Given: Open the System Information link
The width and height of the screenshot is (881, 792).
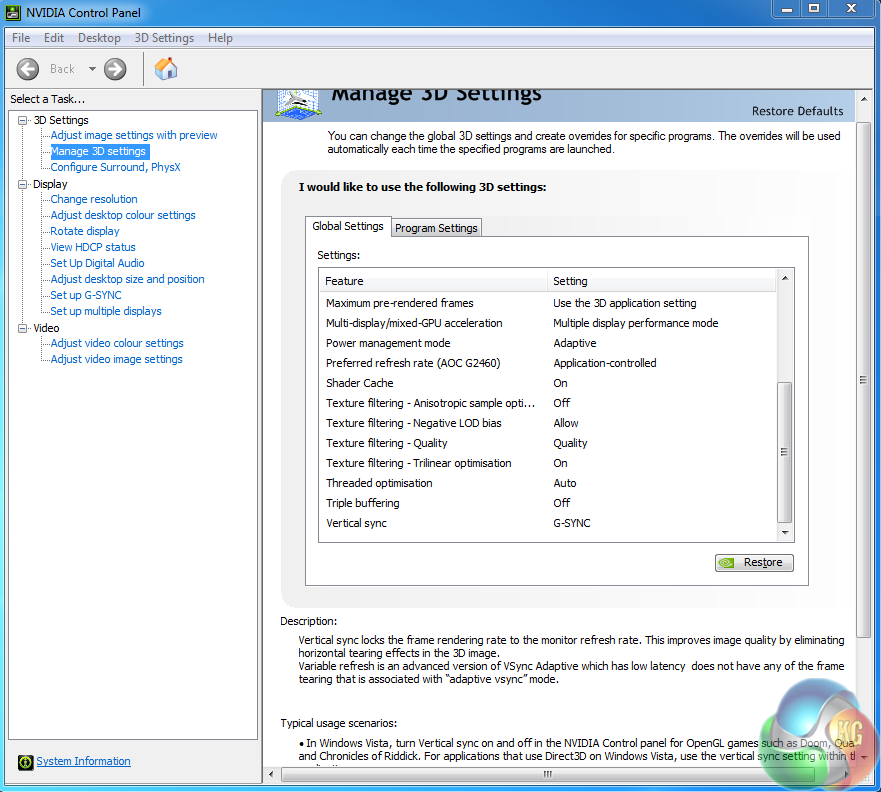Looking at the screenshot, I should pos(83,761).
